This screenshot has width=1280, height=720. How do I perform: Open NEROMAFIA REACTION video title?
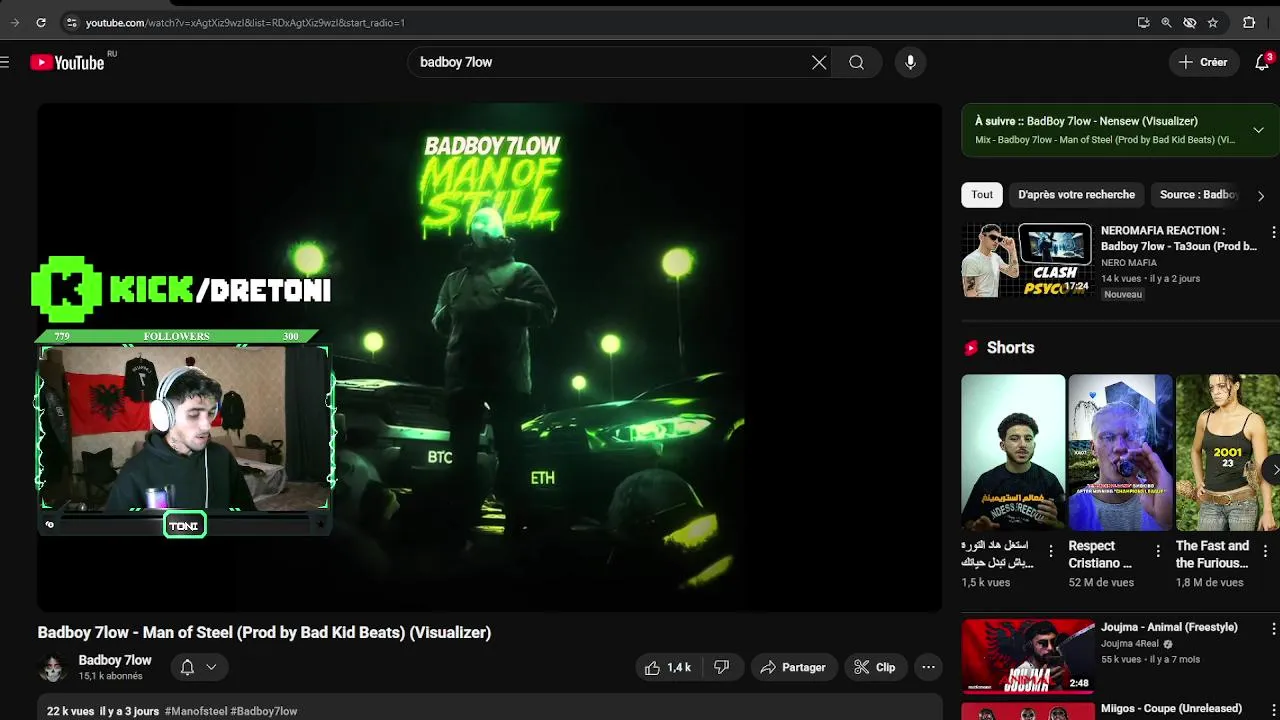tap(1179, 238)
